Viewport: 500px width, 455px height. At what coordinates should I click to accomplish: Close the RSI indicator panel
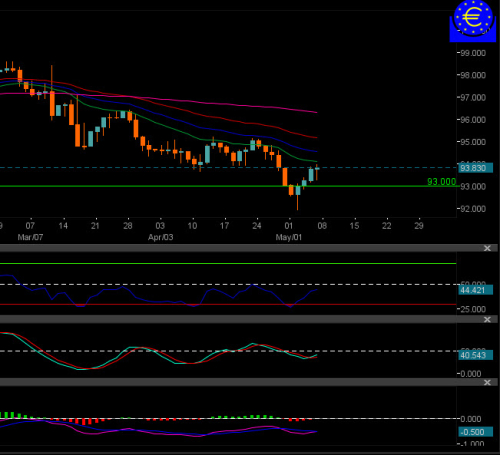pos(487,248)
